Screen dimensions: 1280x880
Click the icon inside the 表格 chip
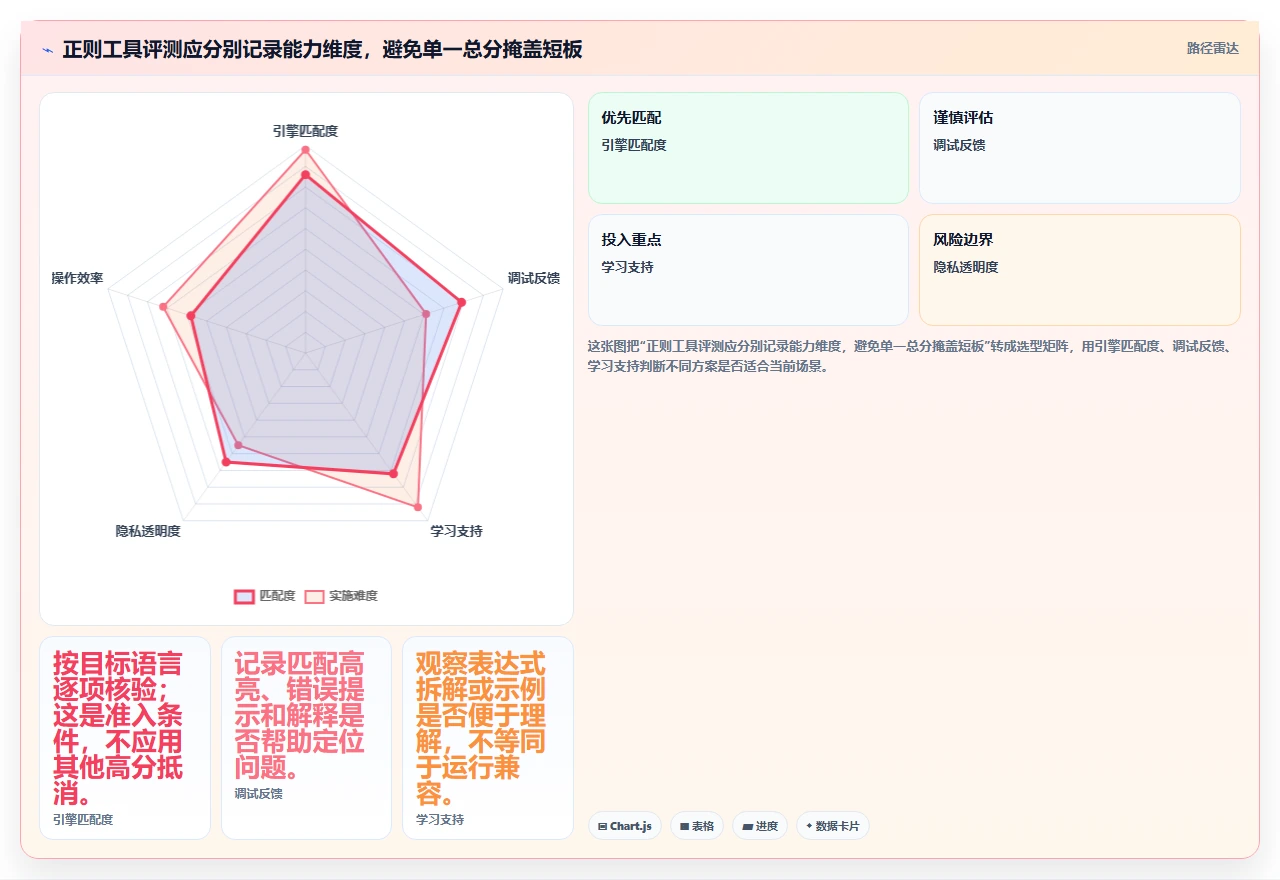click(684, 826)
